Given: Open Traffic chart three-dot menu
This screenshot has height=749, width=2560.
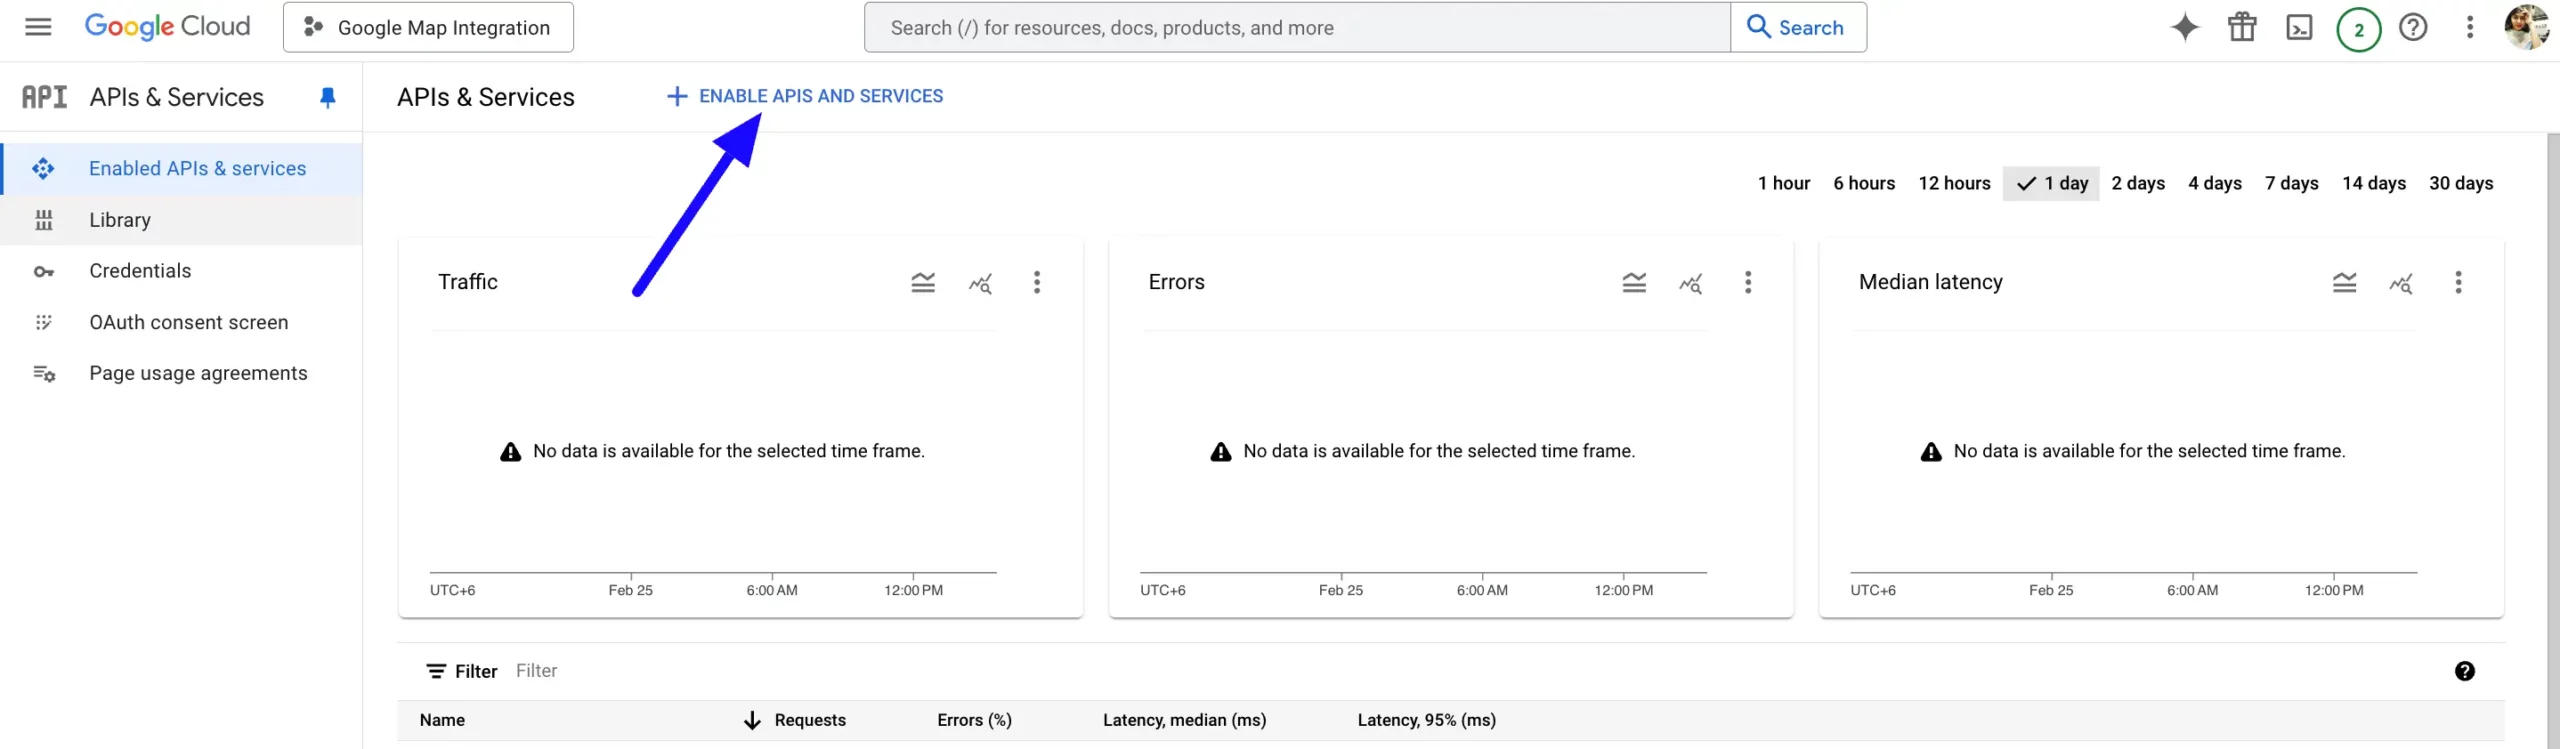Looking at the screenshot, I should [1037, 282].
